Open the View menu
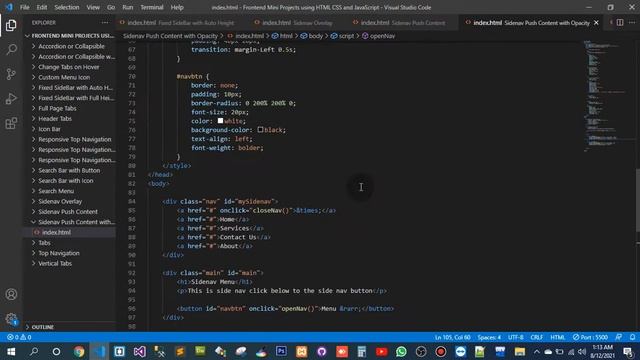The width and height of the screenshot is (640, 360). pos(93,7)
